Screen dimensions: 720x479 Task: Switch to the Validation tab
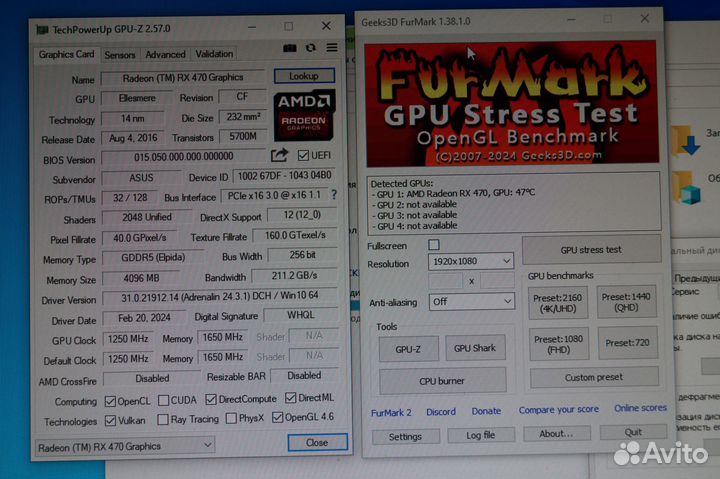coord(214,54)
